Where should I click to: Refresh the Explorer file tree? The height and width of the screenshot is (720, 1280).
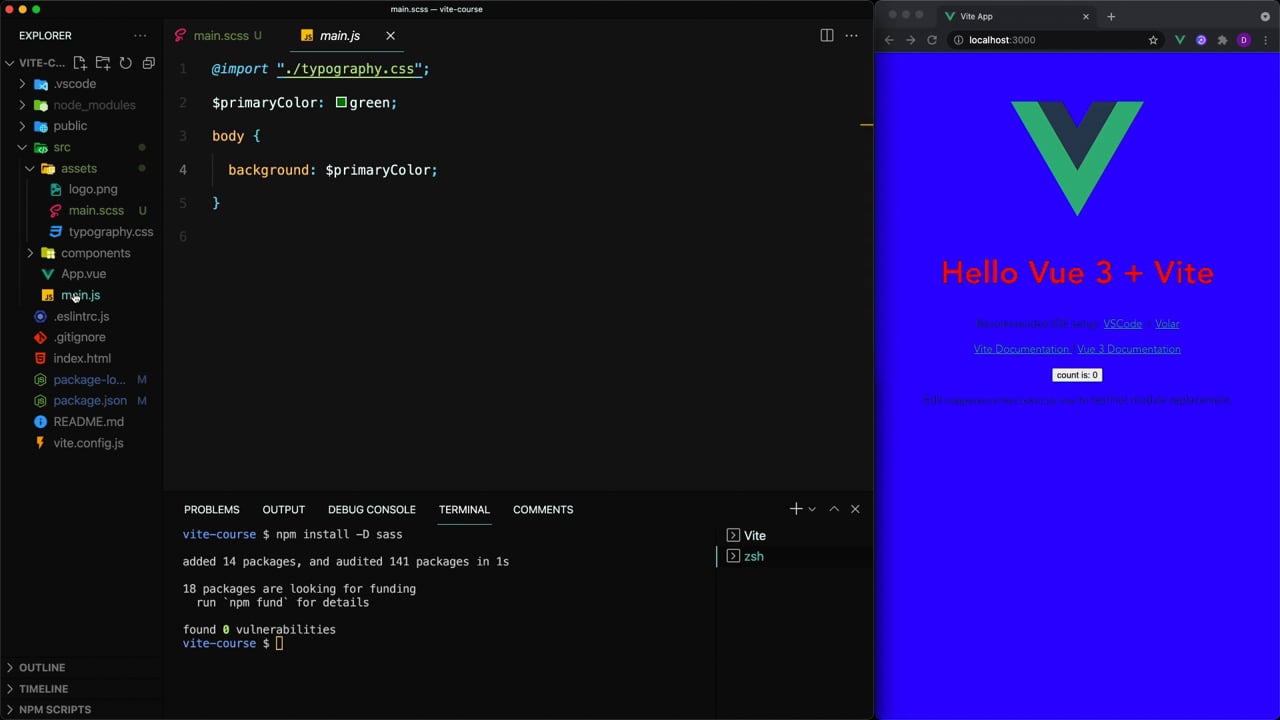pyautogui.click(x=126, y=63)
